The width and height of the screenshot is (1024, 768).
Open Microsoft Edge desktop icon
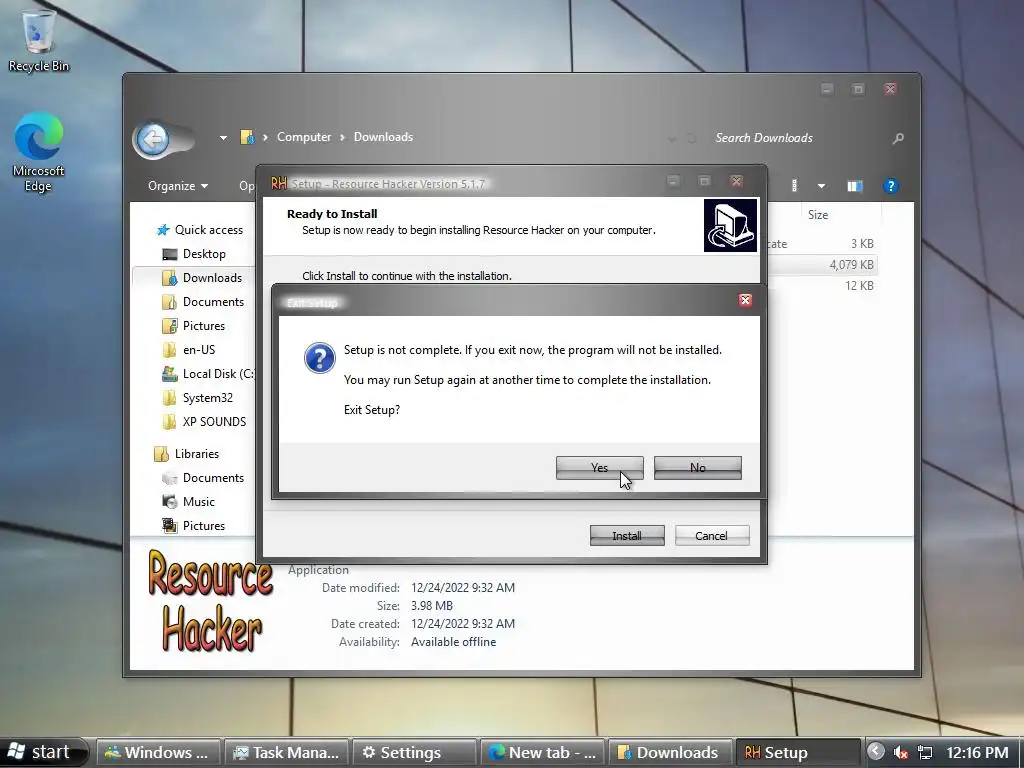tap(39, 153)
